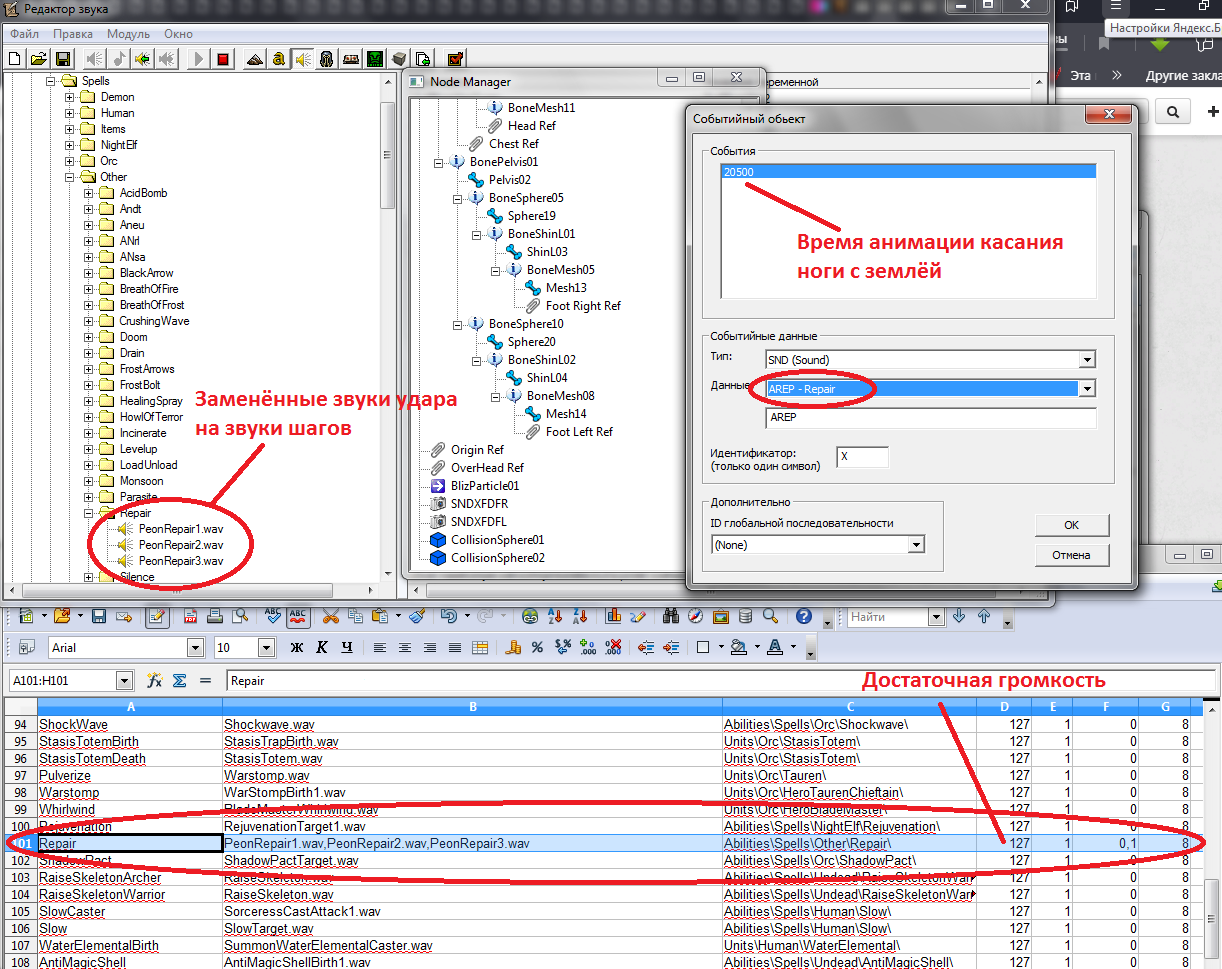Image resolution: width=1222 pixels, height=969 pixels.
Task: Click the Find & Replace binoculars icon
Action: [x=673, y=617]
